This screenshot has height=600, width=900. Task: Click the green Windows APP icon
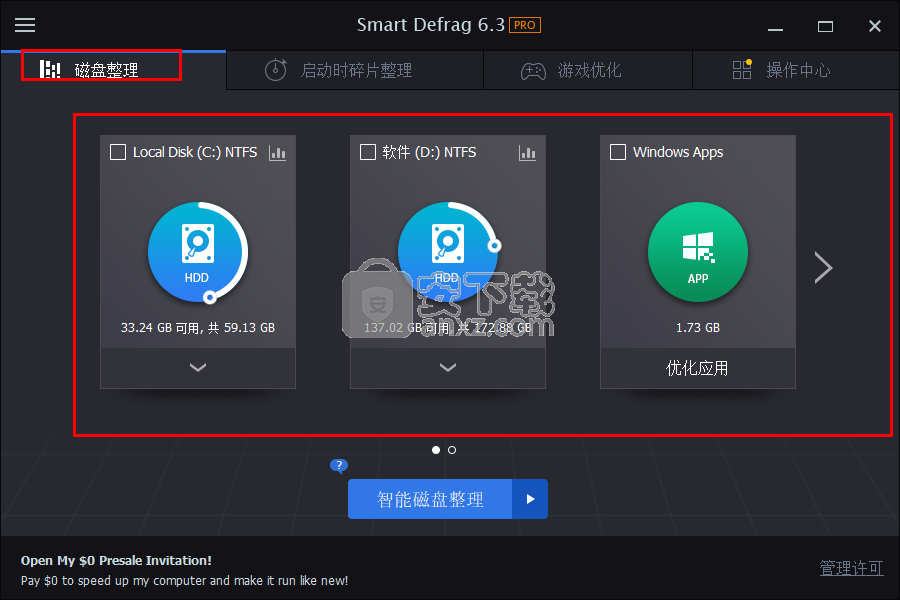[x=698, y=252]
